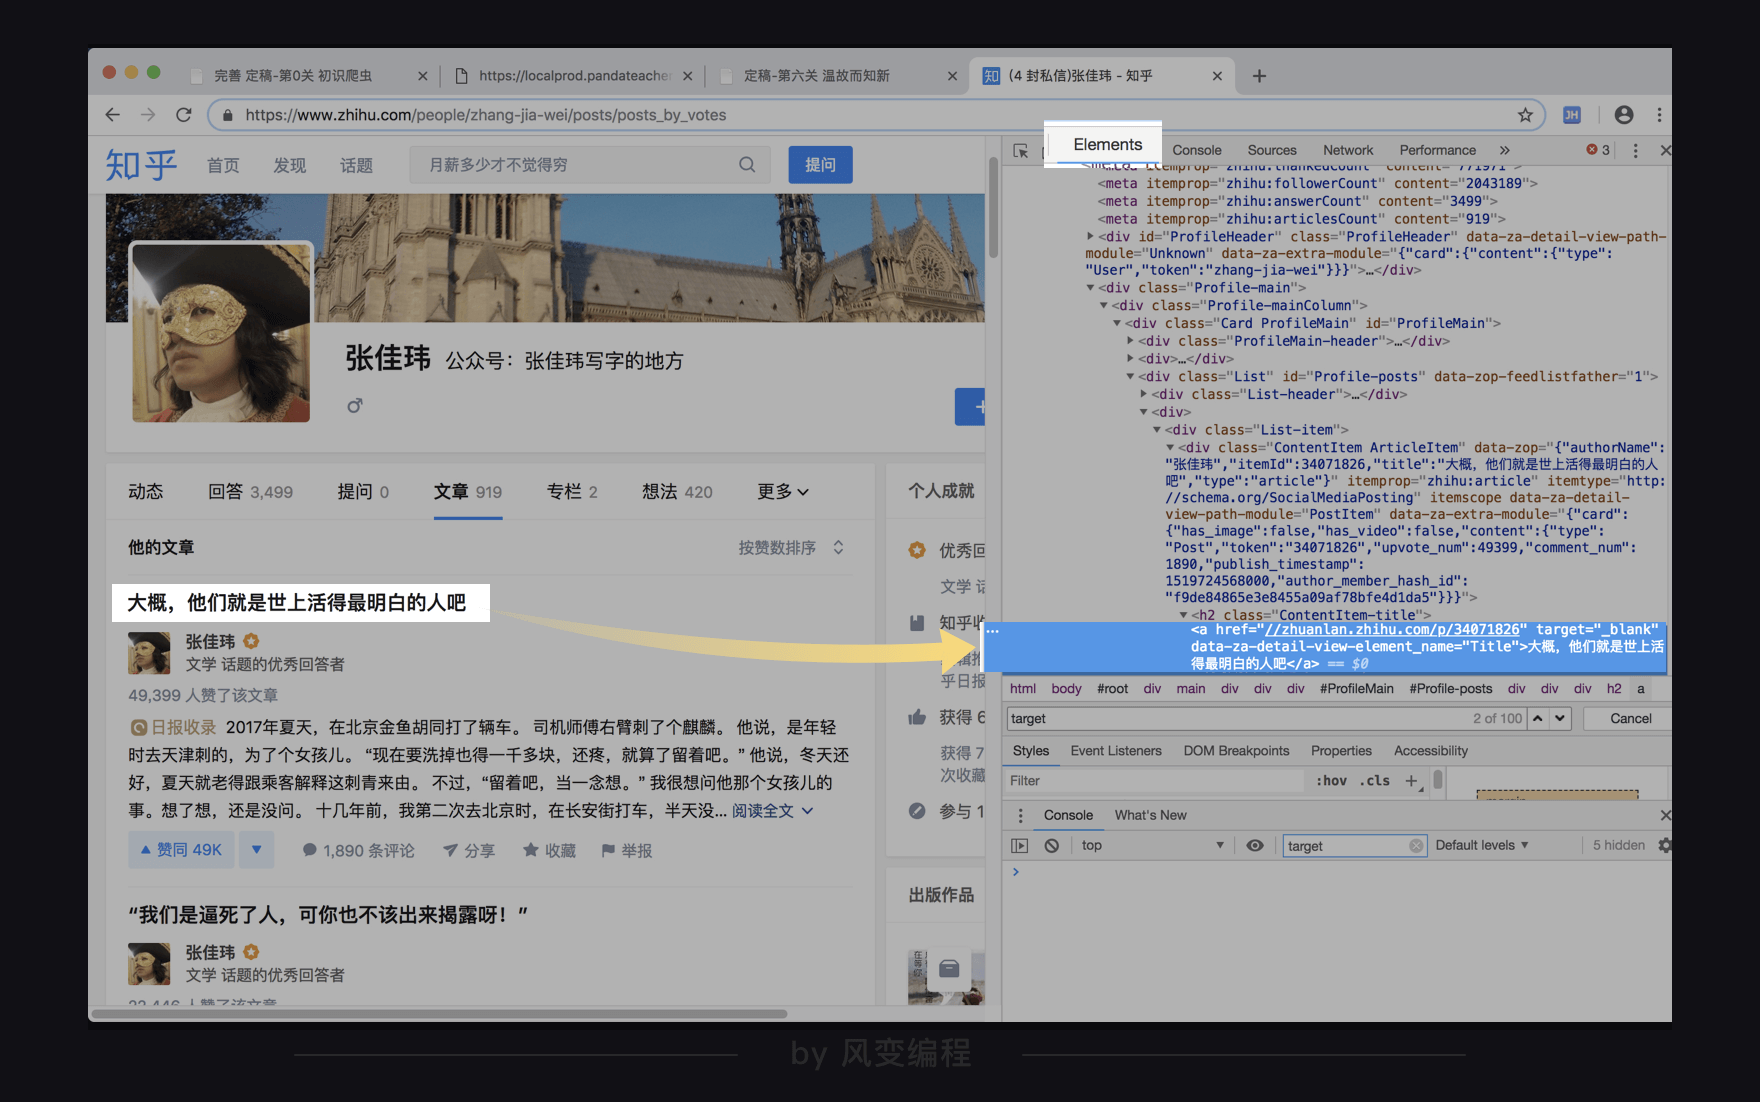Click the red error count badge in DevTools

point(1598,150)
